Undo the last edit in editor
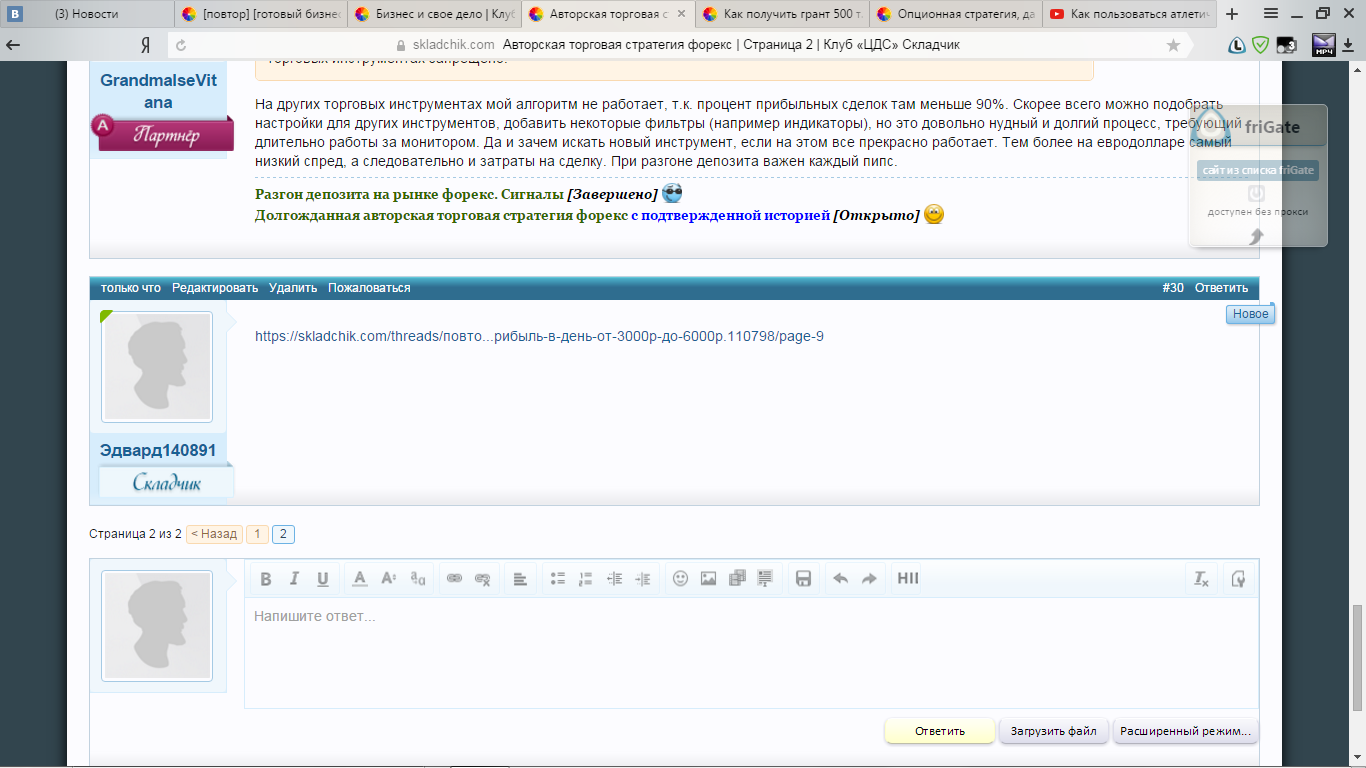The width and height of the screenshot is (1366, 768). [x=841, y=579]
